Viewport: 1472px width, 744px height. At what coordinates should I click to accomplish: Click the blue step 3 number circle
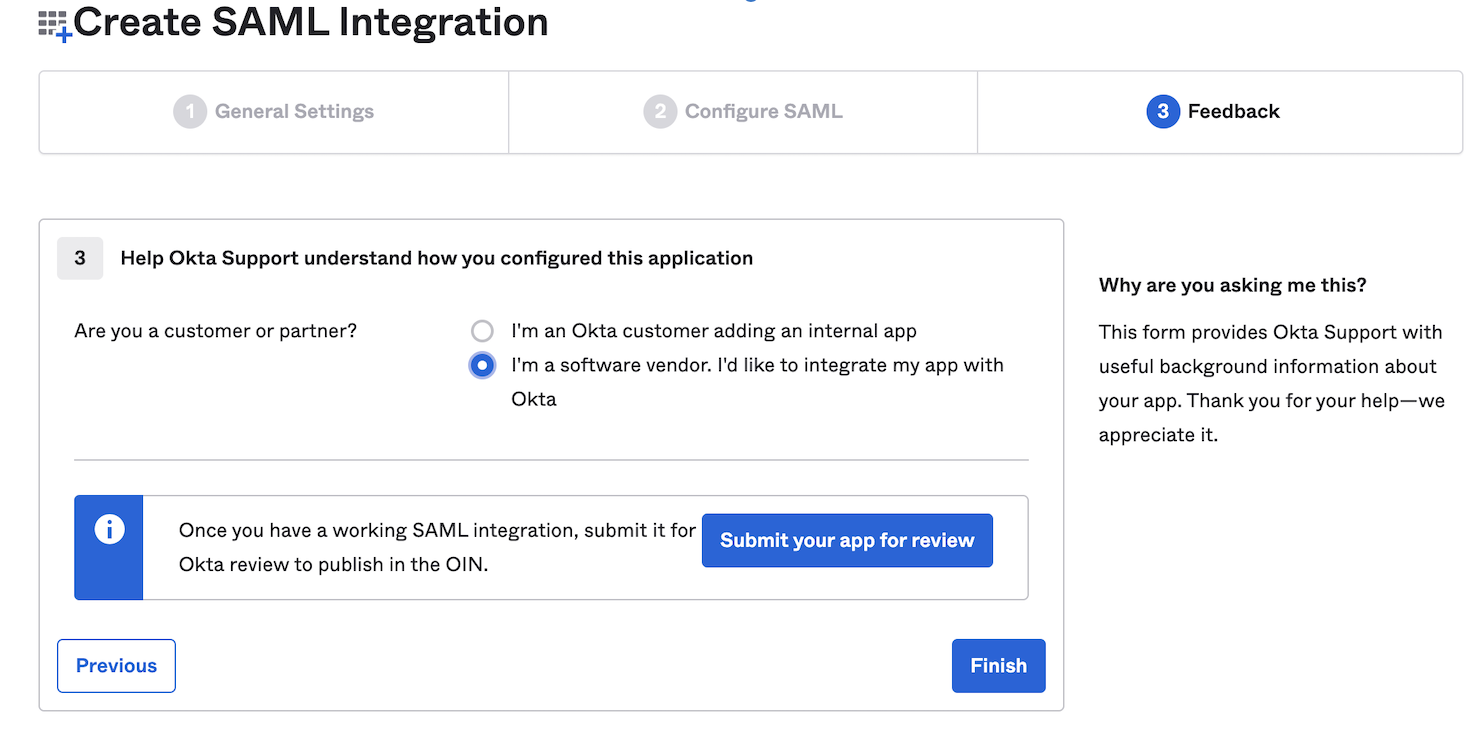(1162, 112)
